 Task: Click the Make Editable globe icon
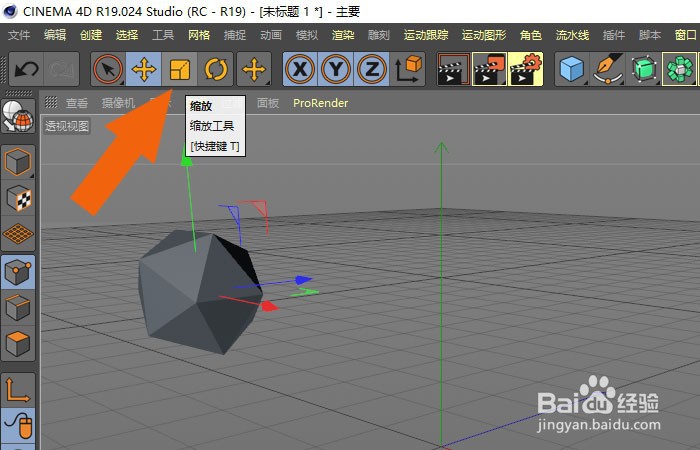[x=18, y=116]
